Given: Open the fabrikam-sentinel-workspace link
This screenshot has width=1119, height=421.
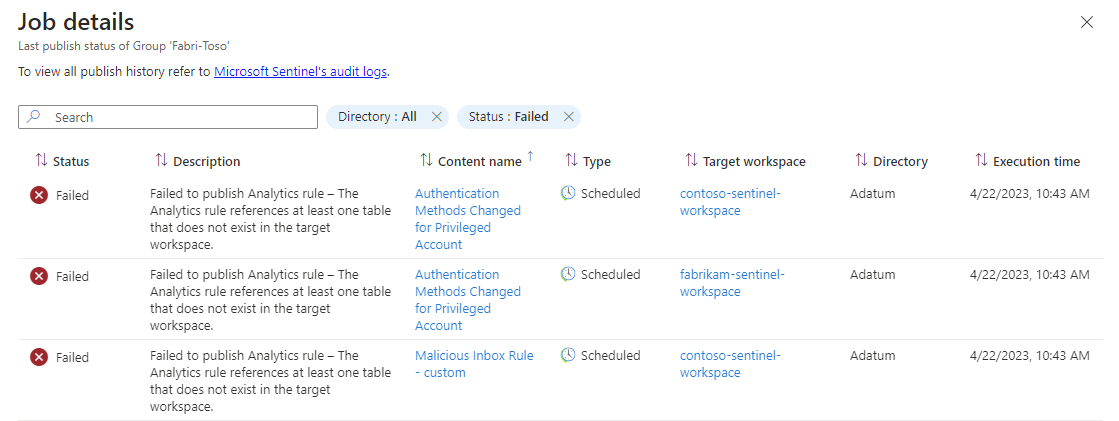Looking at the screenshot, I should [732, 283].
